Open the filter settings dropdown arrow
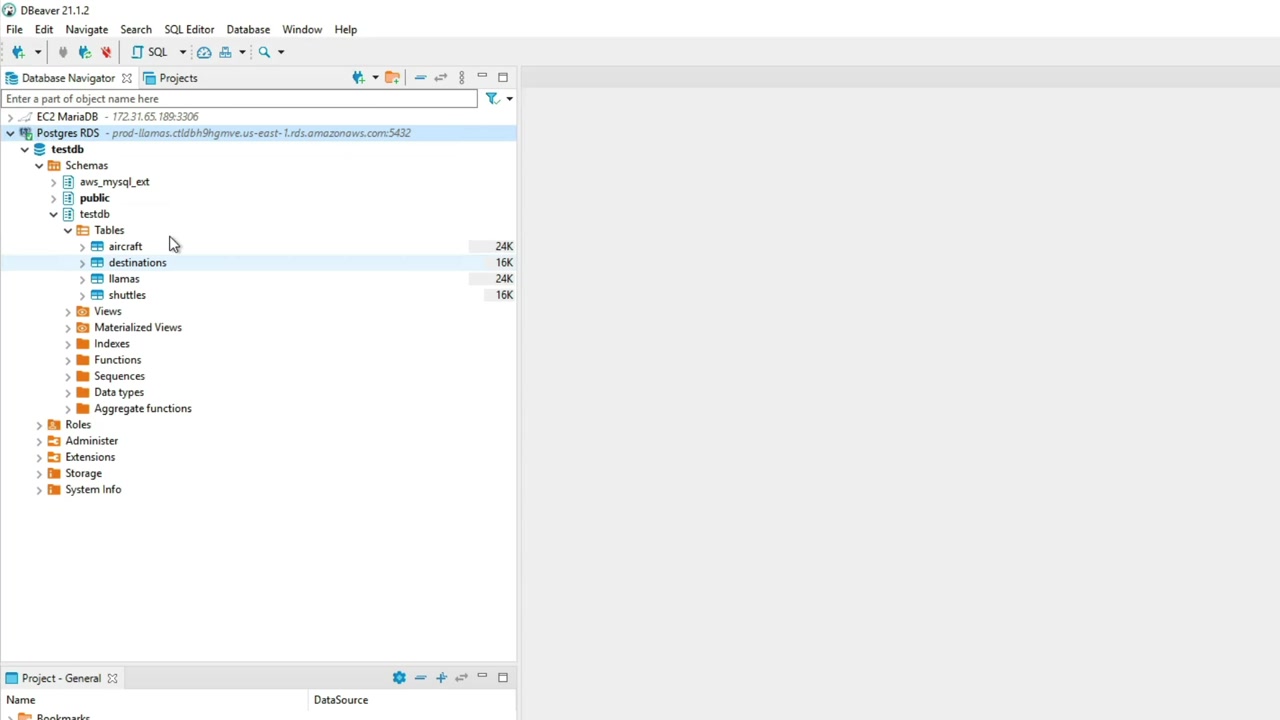 point(509,99)
